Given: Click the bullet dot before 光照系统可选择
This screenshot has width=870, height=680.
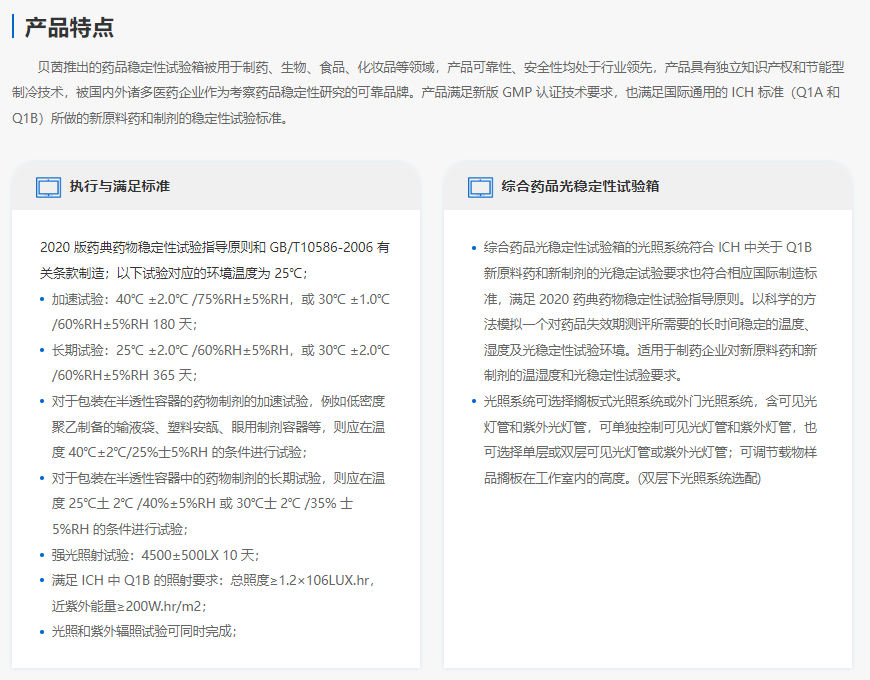Looking at the screenshot, I should [x=473, y=401].
